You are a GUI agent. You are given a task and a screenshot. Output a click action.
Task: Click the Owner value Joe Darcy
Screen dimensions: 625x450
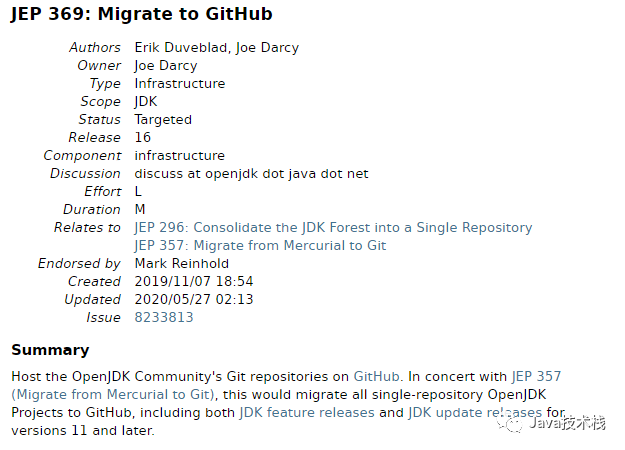pyautogui.click(x=167, y=65)
